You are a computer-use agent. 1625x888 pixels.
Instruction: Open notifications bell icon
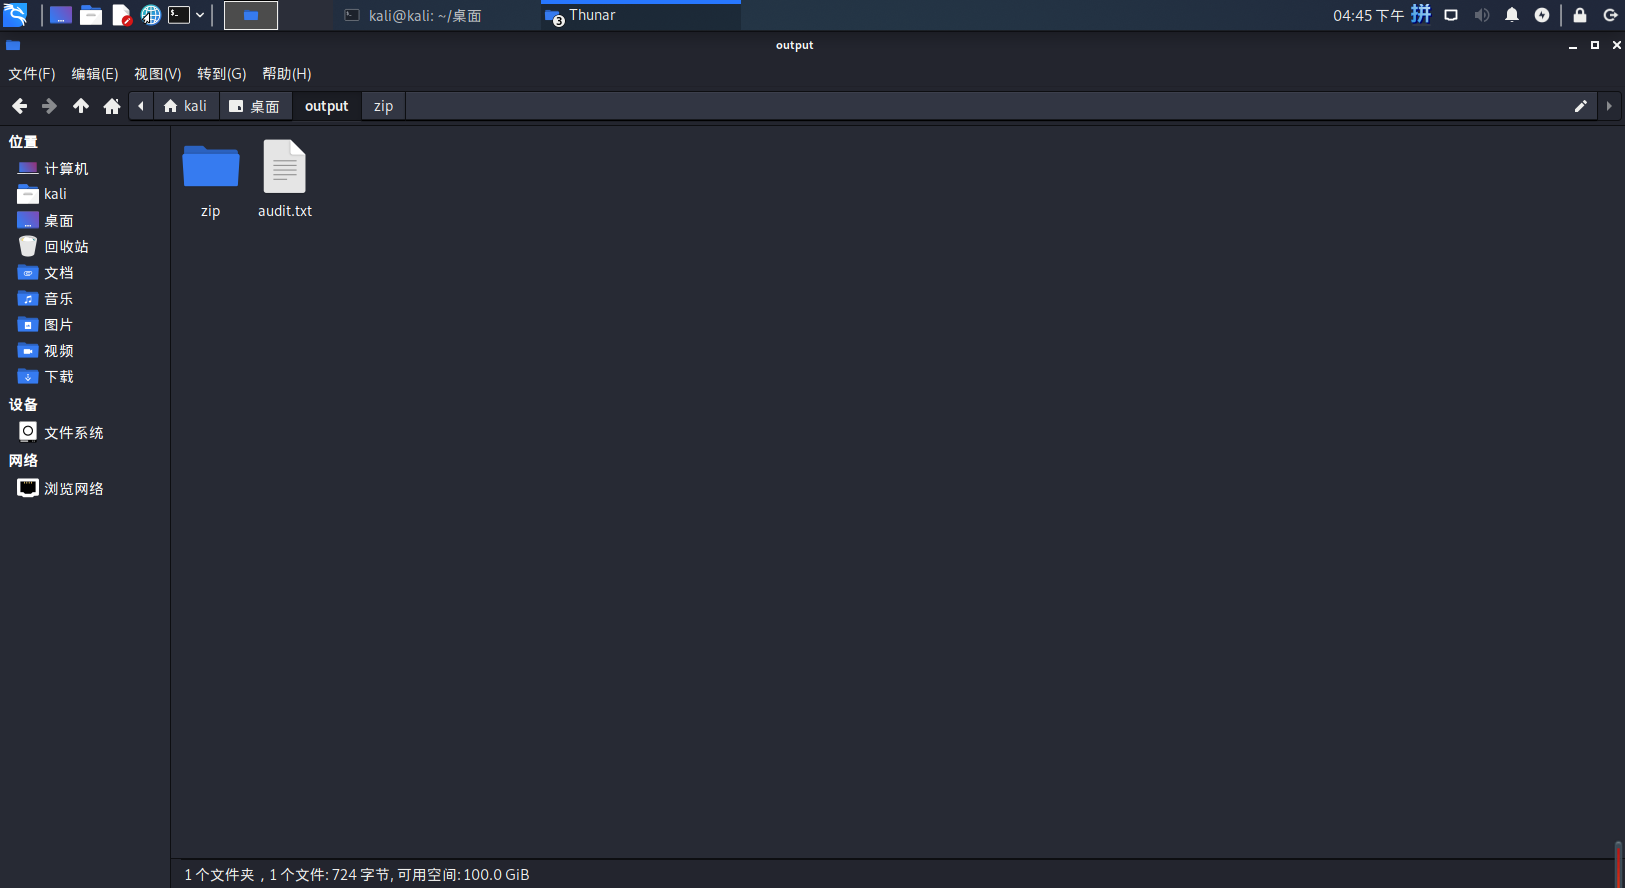click(1512, 15)
